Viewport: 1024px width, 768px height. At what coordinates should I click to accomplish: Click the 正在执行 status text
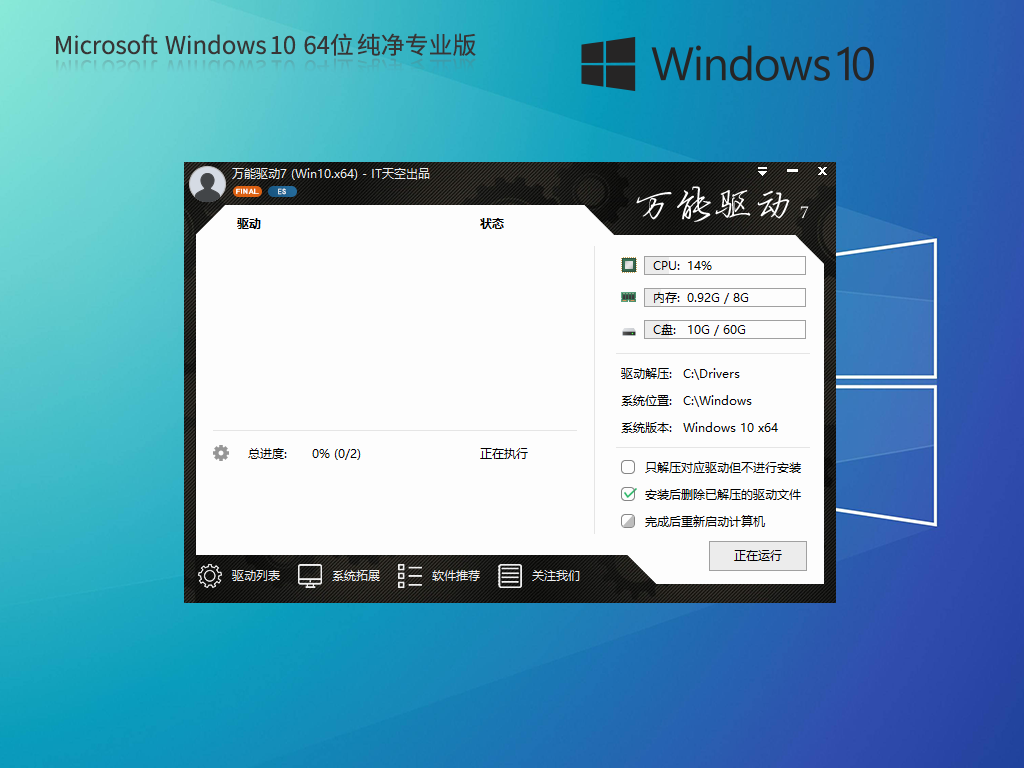pos(504,453)
